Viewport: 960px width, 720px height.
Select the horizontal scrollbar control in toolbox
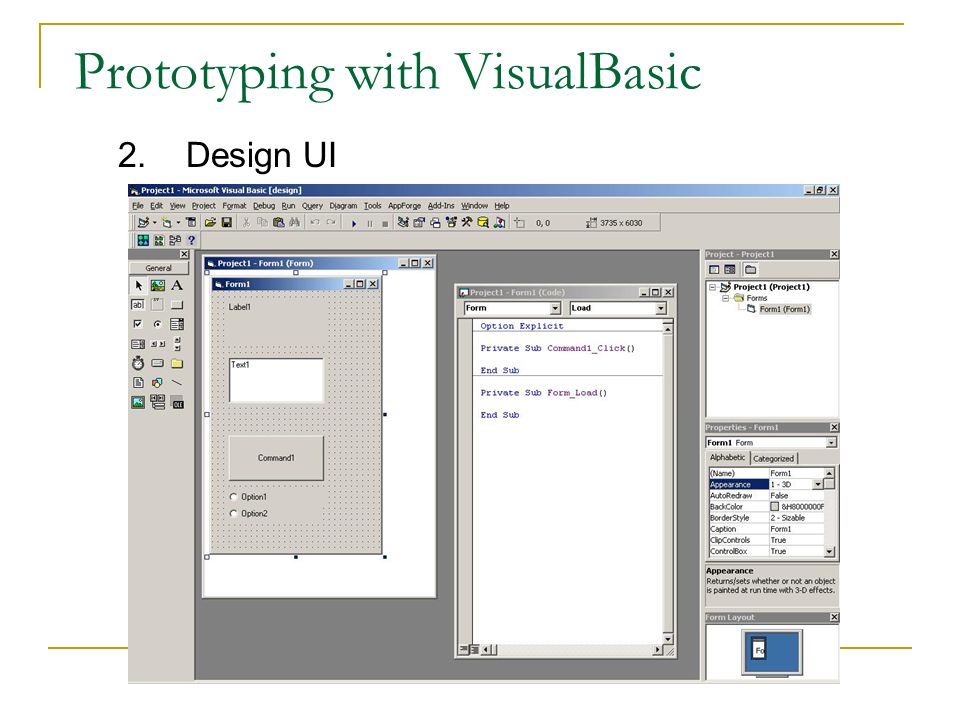(158, 343)
